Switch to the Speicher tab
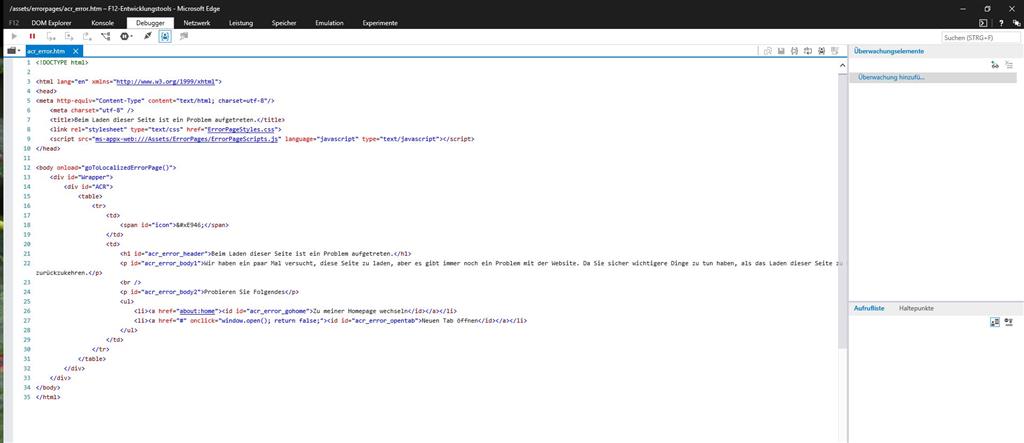Viewport: 1024px width, 443px height. click(284, 23)
